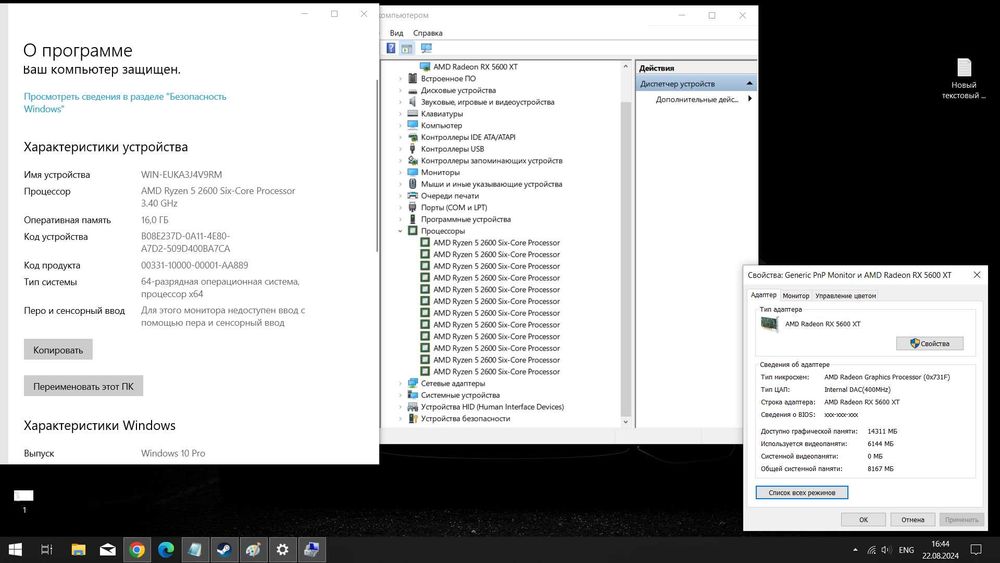Expand Дополнительные действия submenu arrow
Image resolution: width=1000 pixels, height=563 pixels.
pos(750,100)
